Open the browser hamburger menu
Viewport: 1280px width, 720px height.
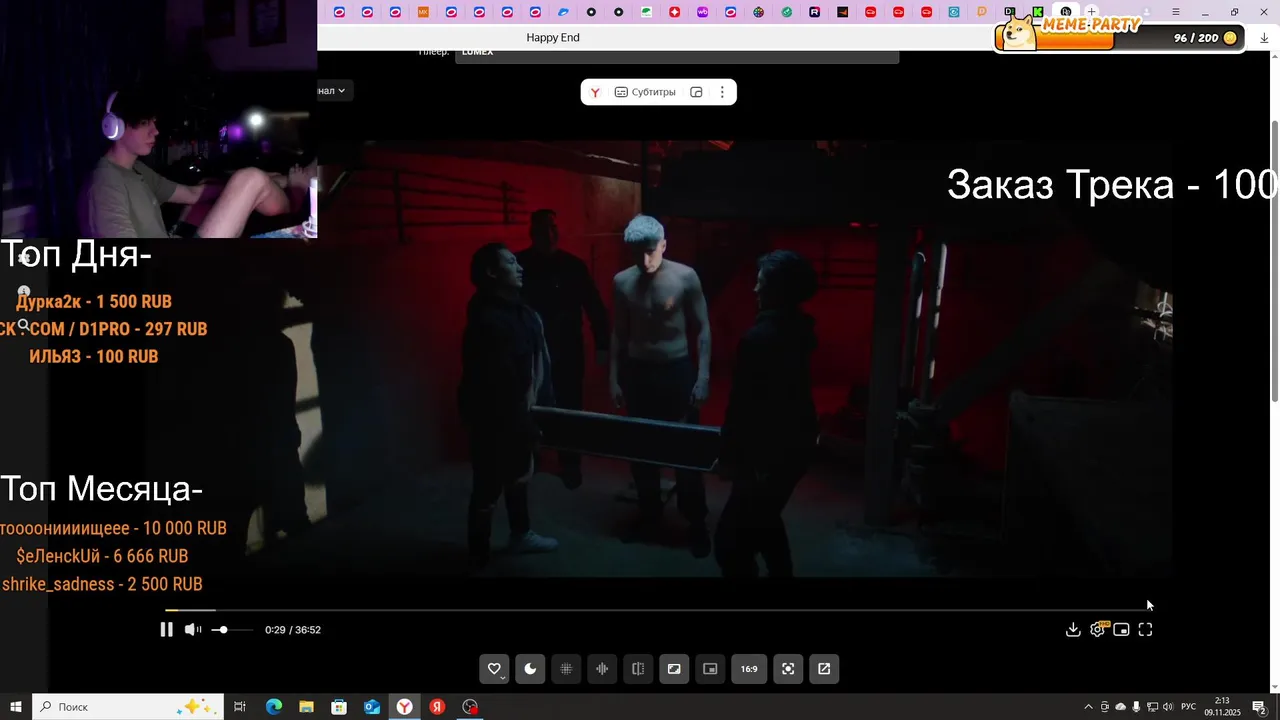[1175, 12]
